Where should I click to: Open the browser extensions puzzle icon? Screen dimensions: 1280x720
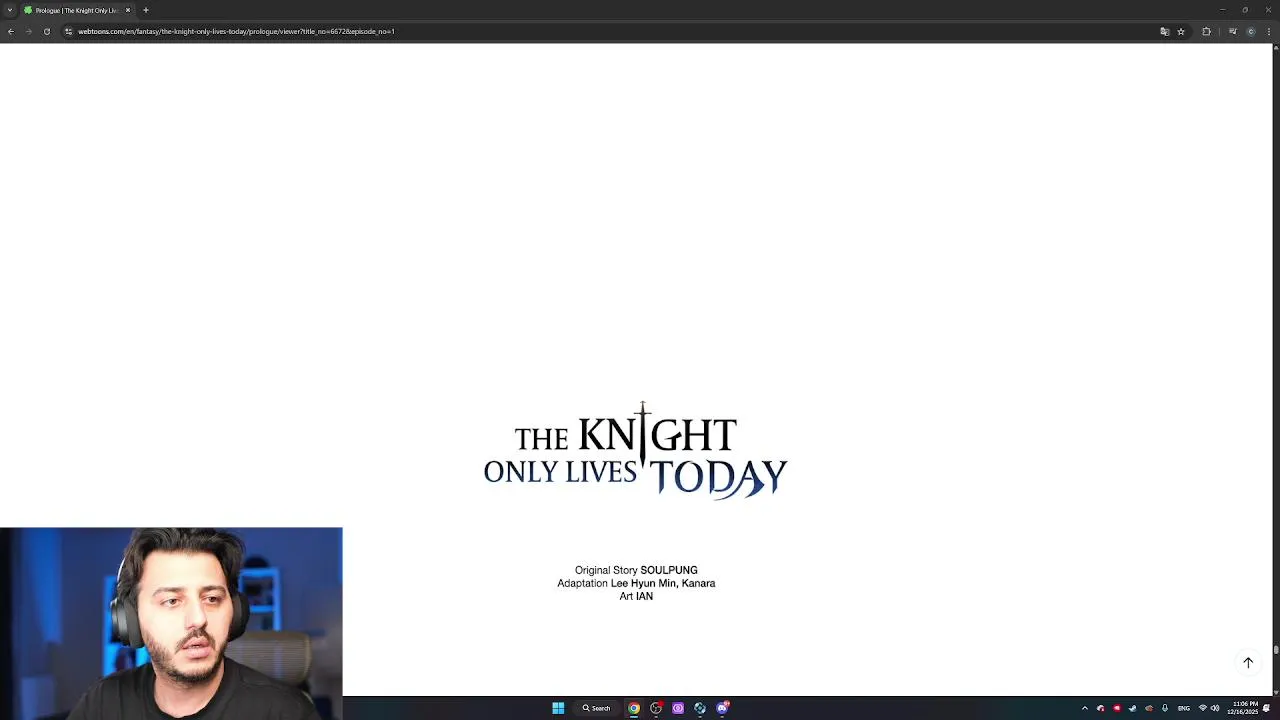pos(1206,31)
